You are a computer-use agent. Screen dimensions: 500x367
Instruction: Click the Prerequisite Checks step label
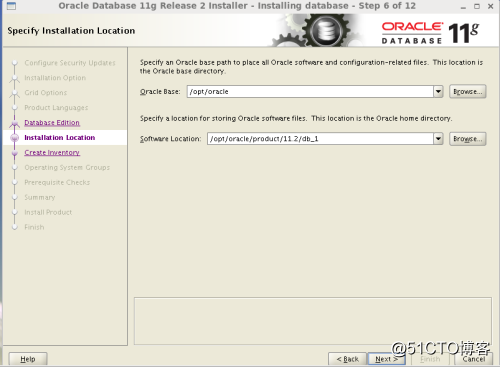coord(57,182)
